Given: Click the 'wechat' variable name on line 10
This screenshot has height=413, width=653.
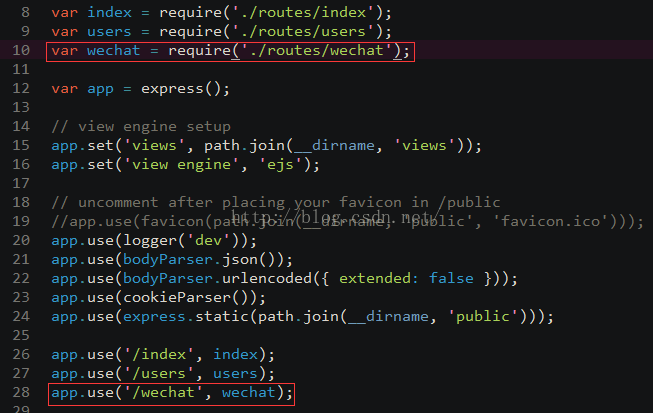Looking at the screenshot, I should pyautogui.click(x=113, y=51).
